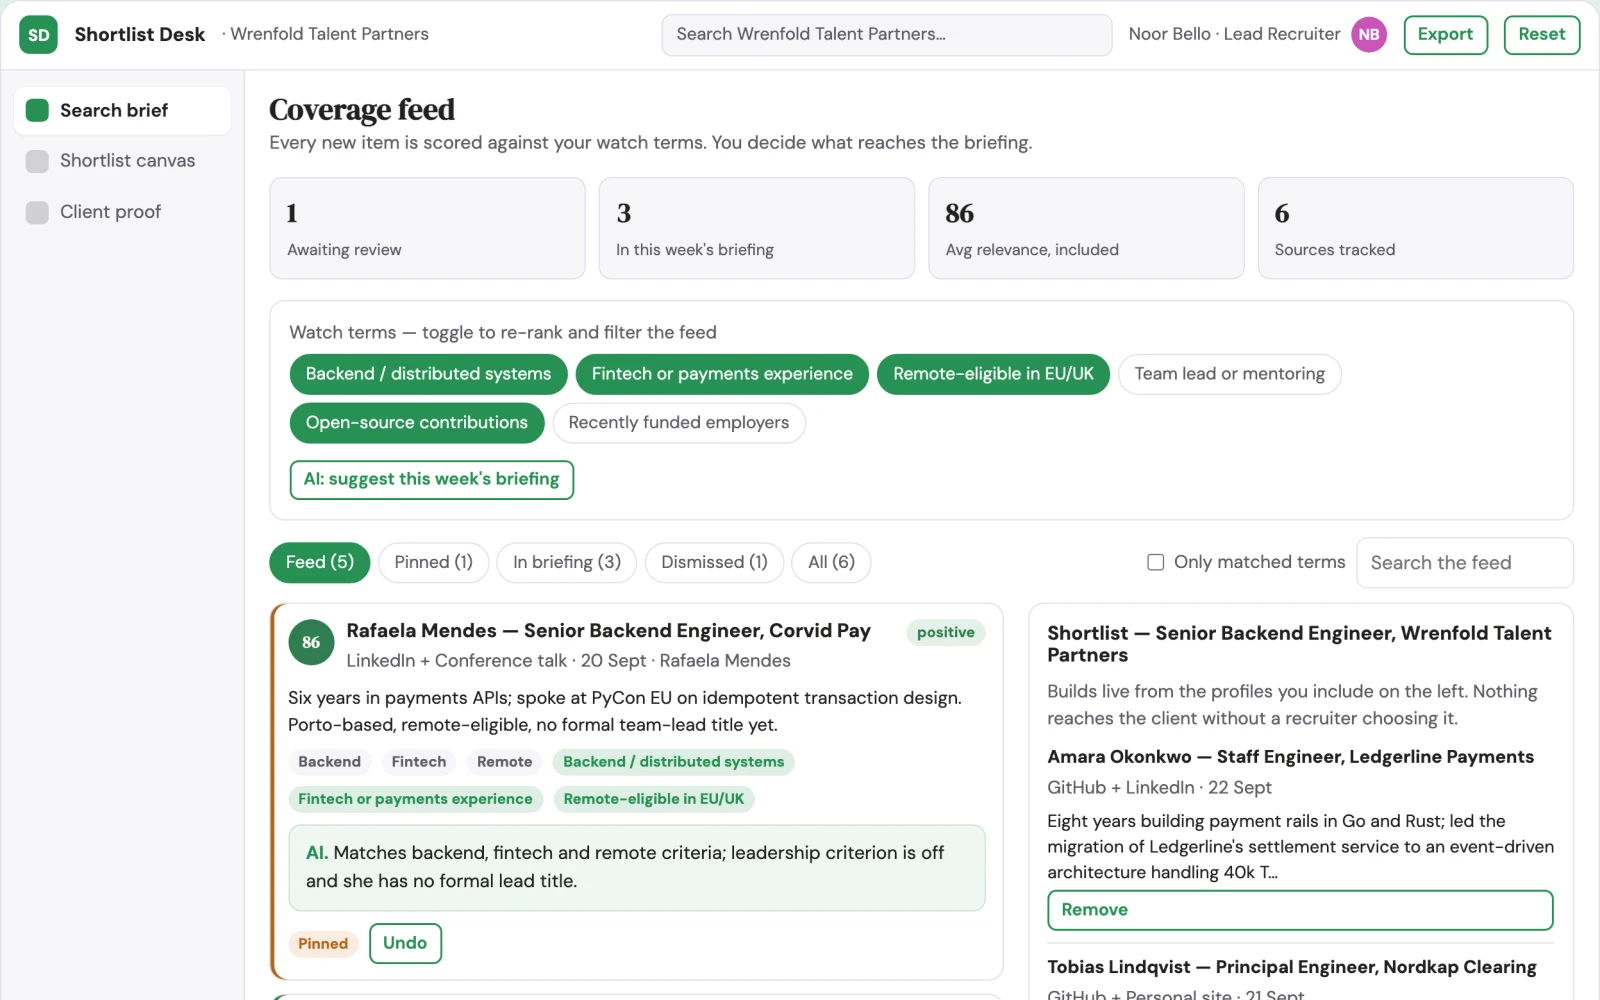Go to Shortlist canvas page
Viewport: 1600px width, 1000px height.
coord(122,161)
